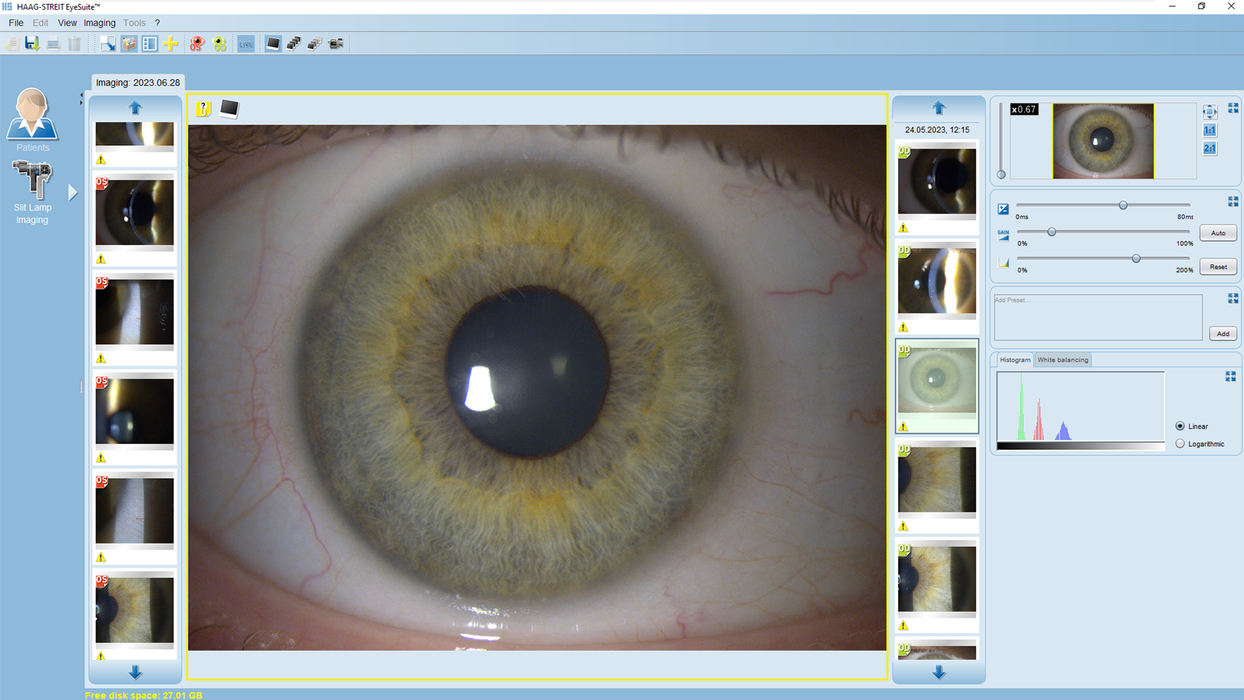Activate the LIVE imaging mode icon
The height and width of the screenshot is (700, 1244).
(245, 43)
